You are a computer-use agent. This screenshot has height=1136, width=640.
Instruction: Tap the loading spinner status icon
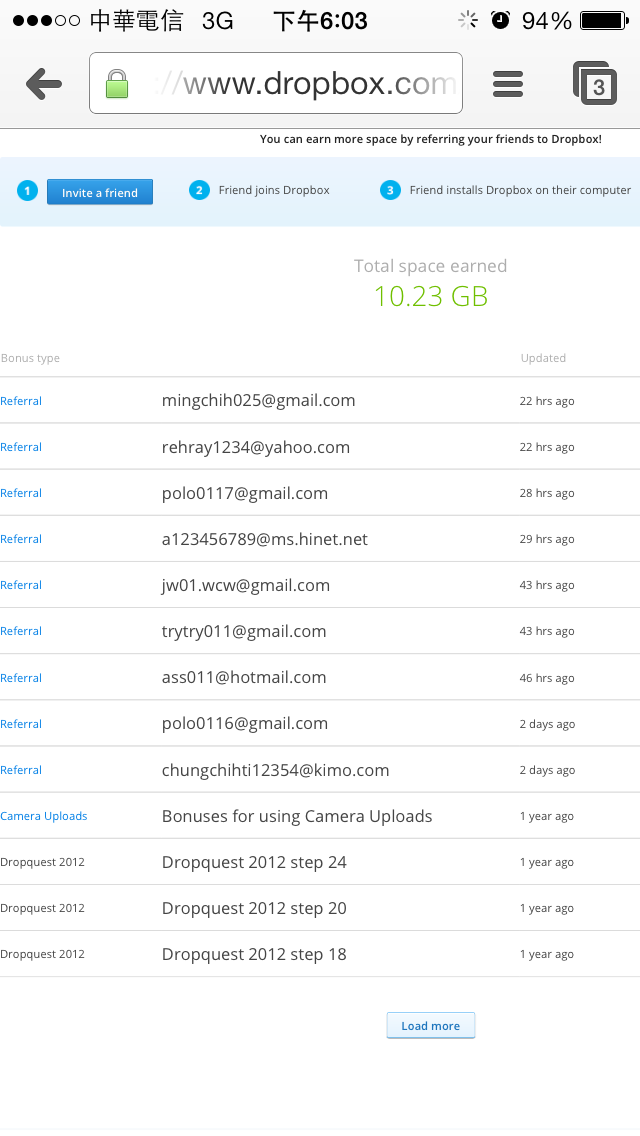click(x=468, y=20)
